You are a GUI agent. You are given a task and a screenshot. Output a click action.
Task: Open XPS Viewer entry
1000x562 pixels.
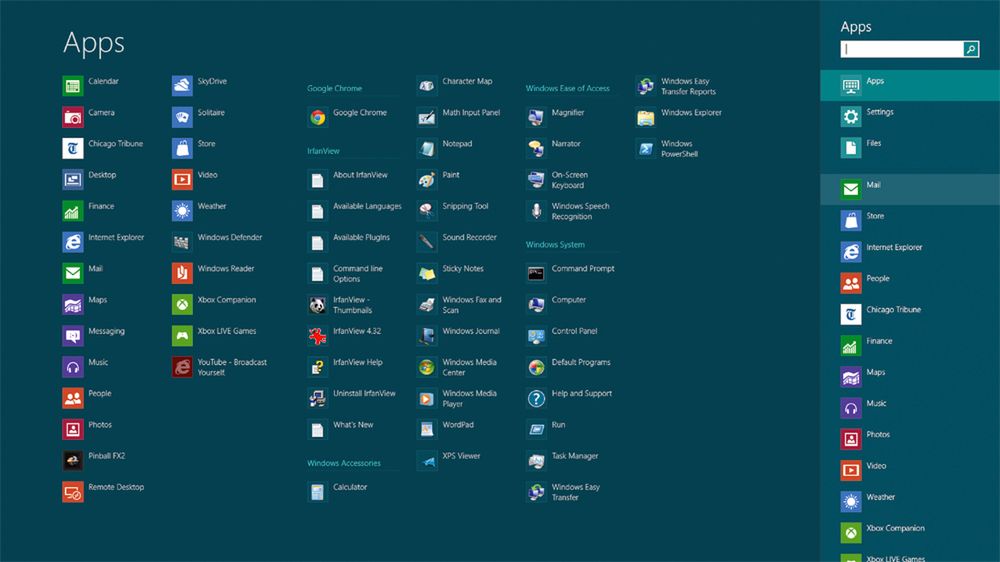click(449, 461)
